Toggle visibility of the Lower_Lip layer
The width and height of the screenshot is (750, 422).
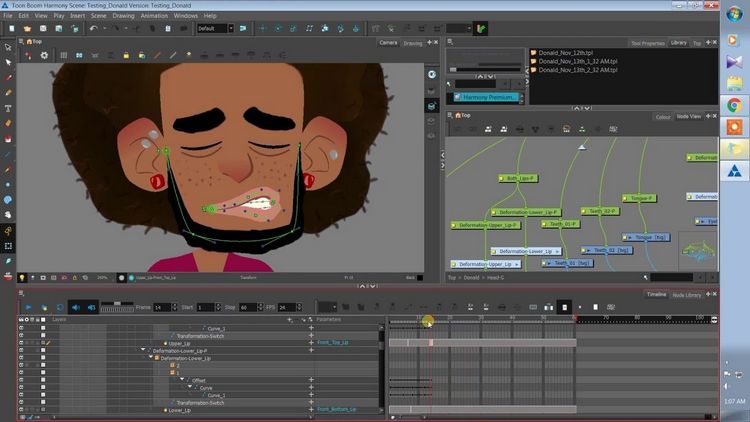(21, 410)
